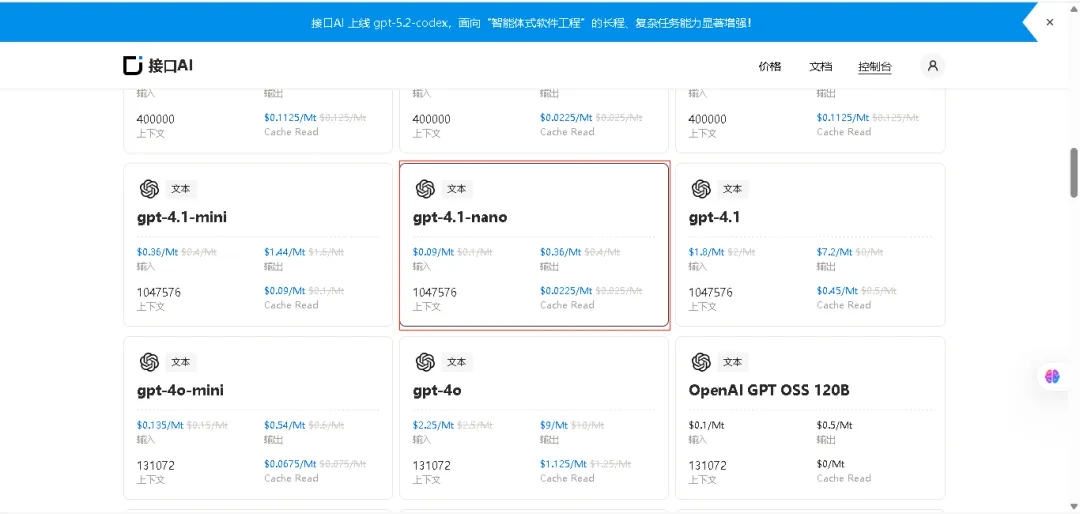The width and height of the screenshot is (1080, 514).
Task: Click the 1047576 context value on gpt-4.1-mini card
Action: [159, 292]
